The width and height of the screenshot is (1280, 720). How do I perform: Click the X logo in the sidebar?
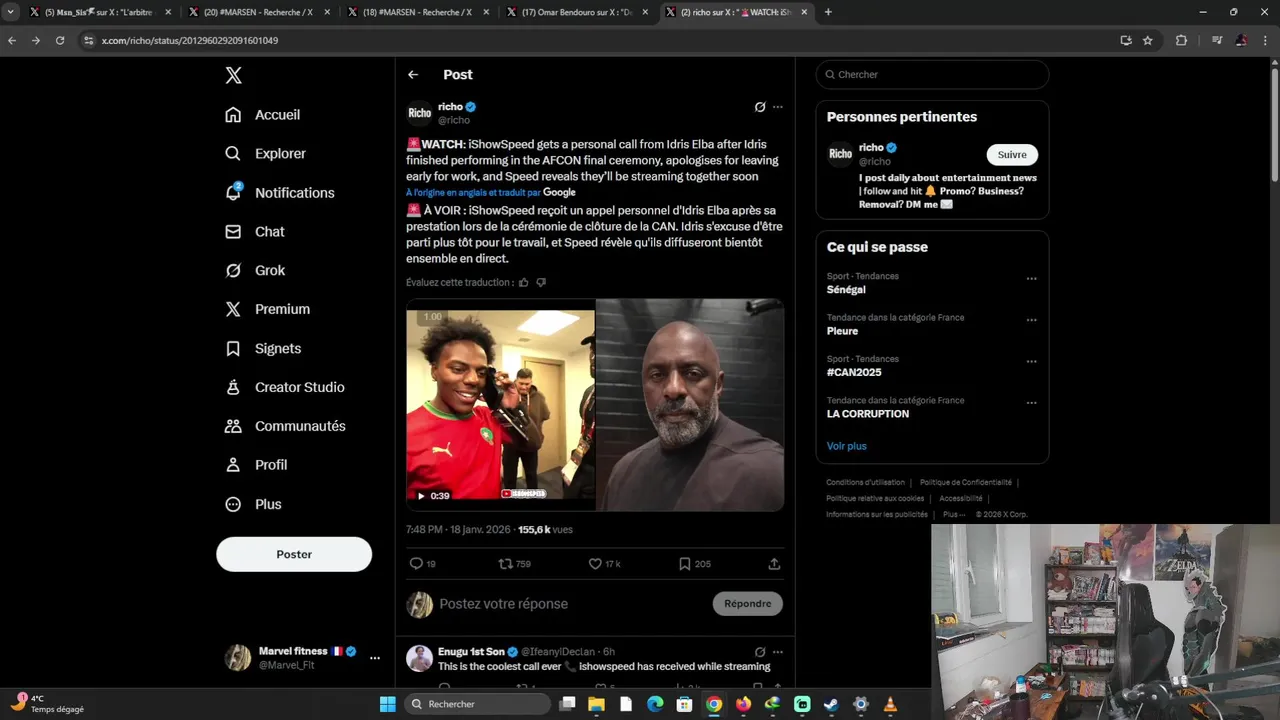pos(233,76)
